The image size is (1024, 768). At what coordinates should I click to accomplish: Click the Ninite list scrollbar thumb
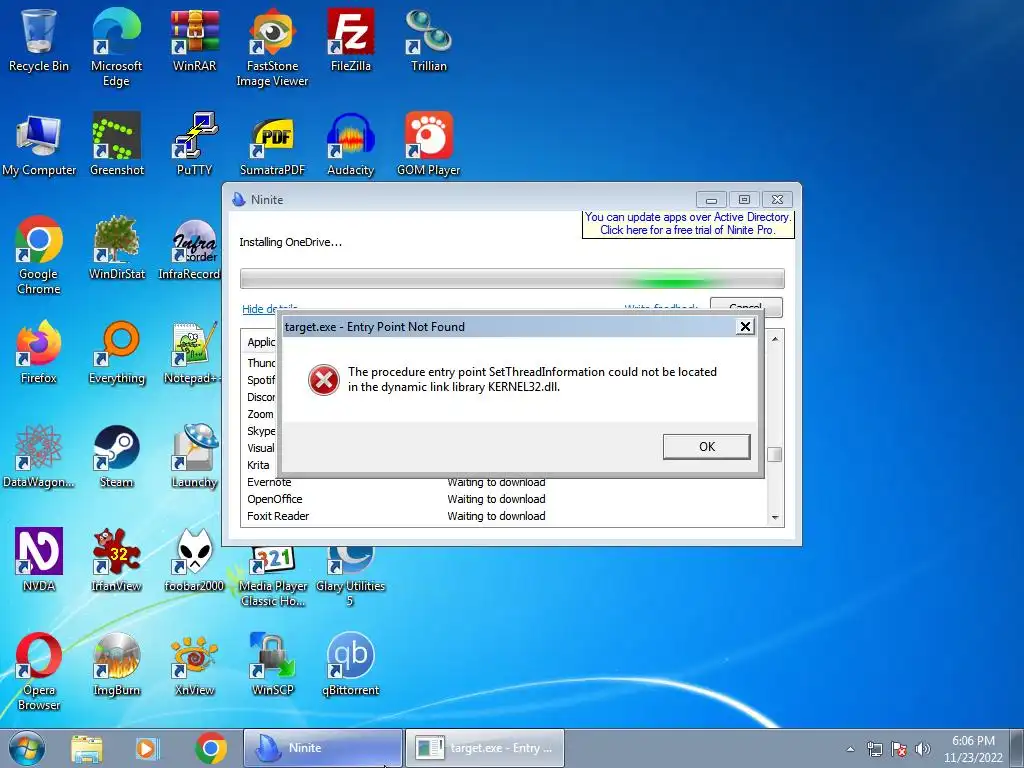pos(775,455)
